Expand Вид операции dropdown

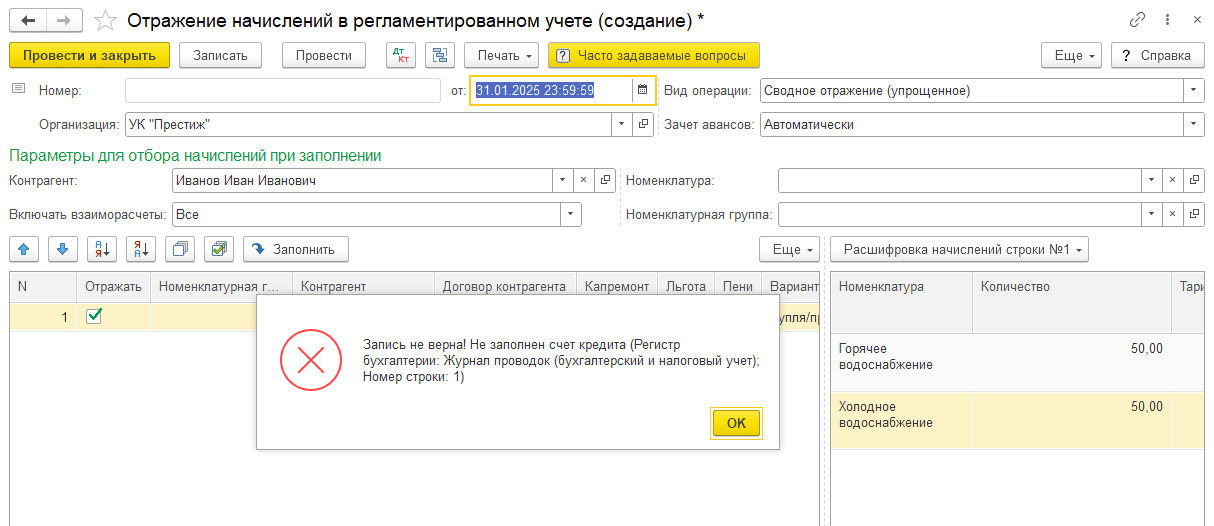(1194, 91)
